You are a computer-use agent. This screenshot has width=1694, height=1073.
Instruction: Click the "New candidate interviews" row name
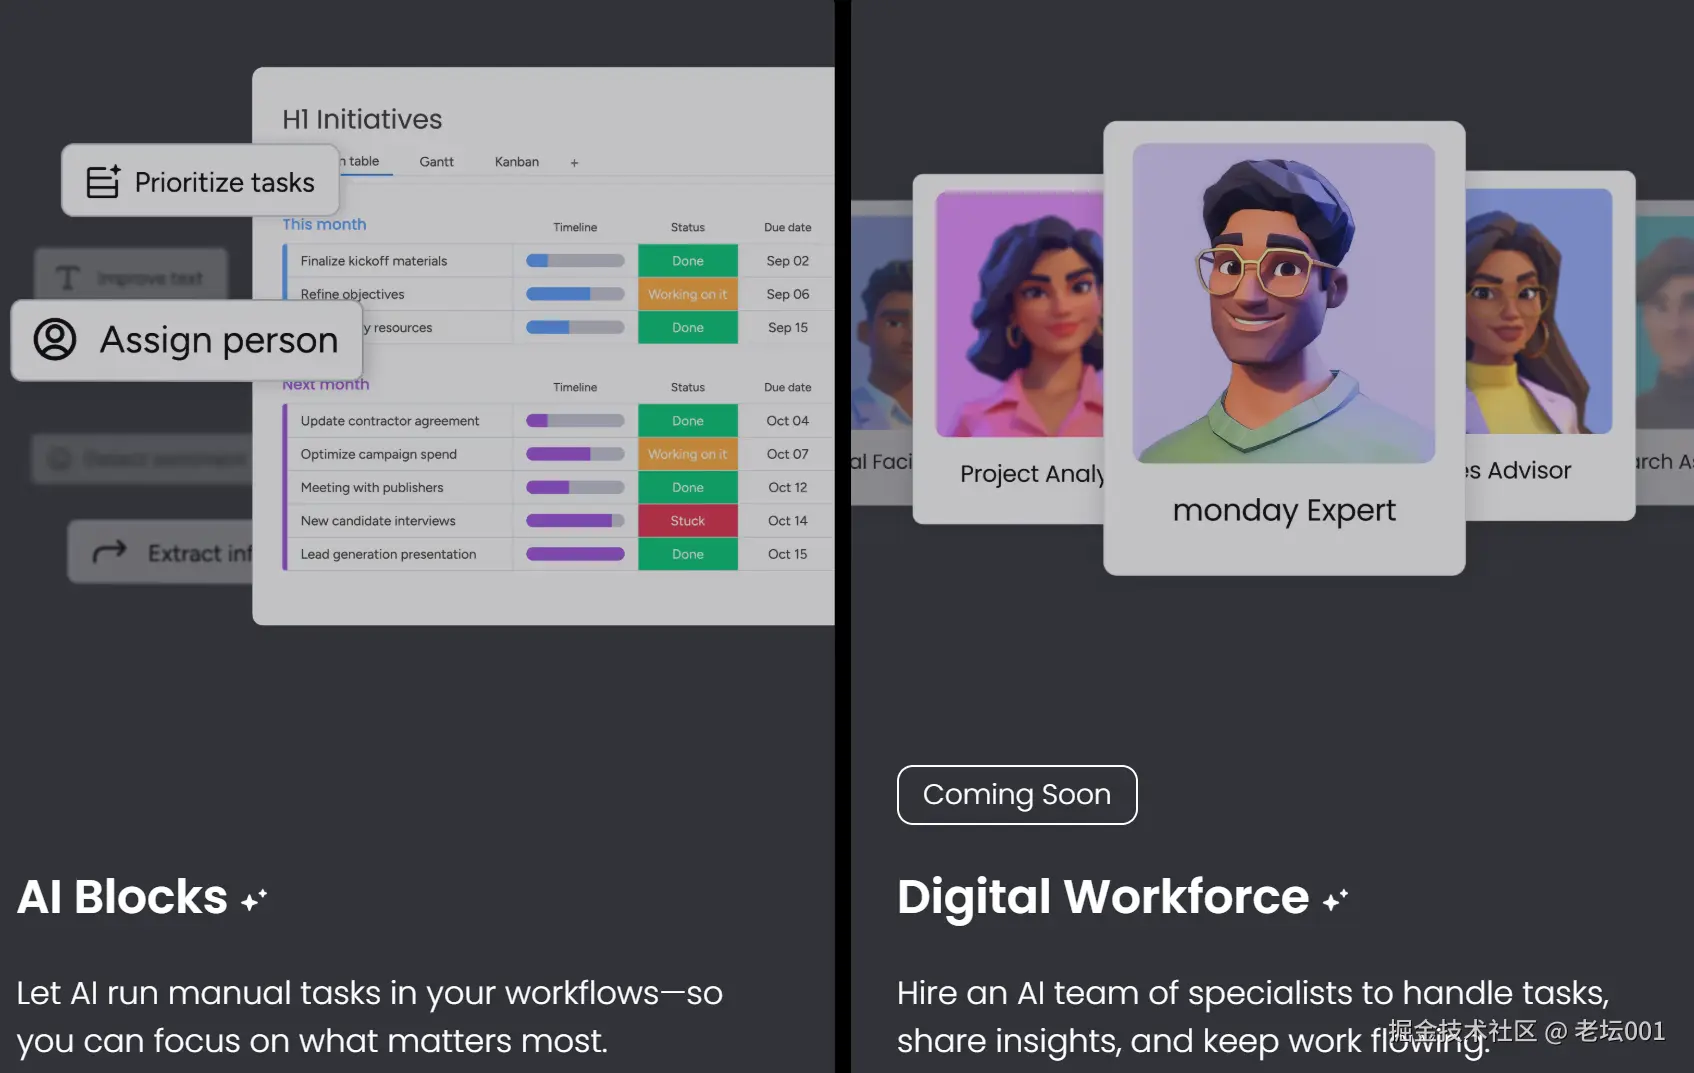pyautogui.click(x=378, y=521)
